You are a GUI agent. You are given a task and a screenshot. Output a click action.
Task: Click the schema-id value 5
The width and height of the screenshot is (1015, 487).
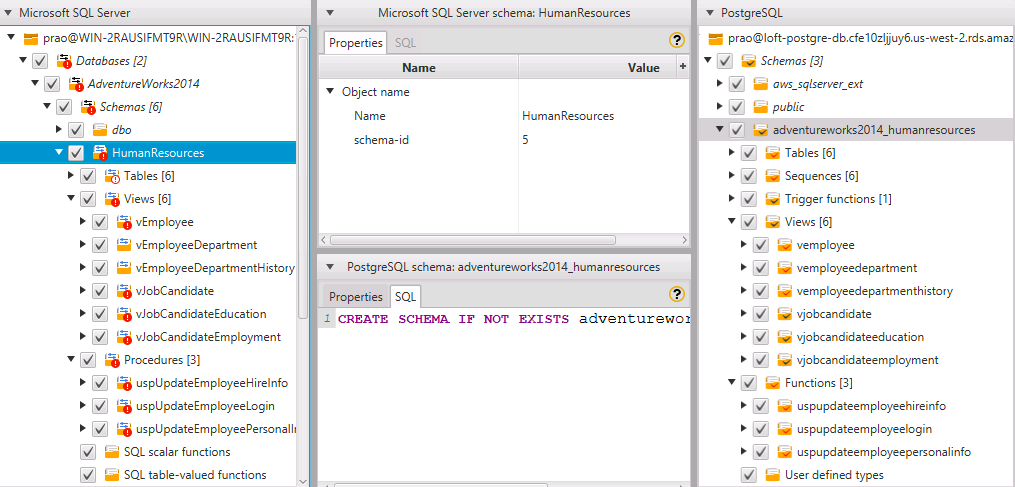[525, 139]
